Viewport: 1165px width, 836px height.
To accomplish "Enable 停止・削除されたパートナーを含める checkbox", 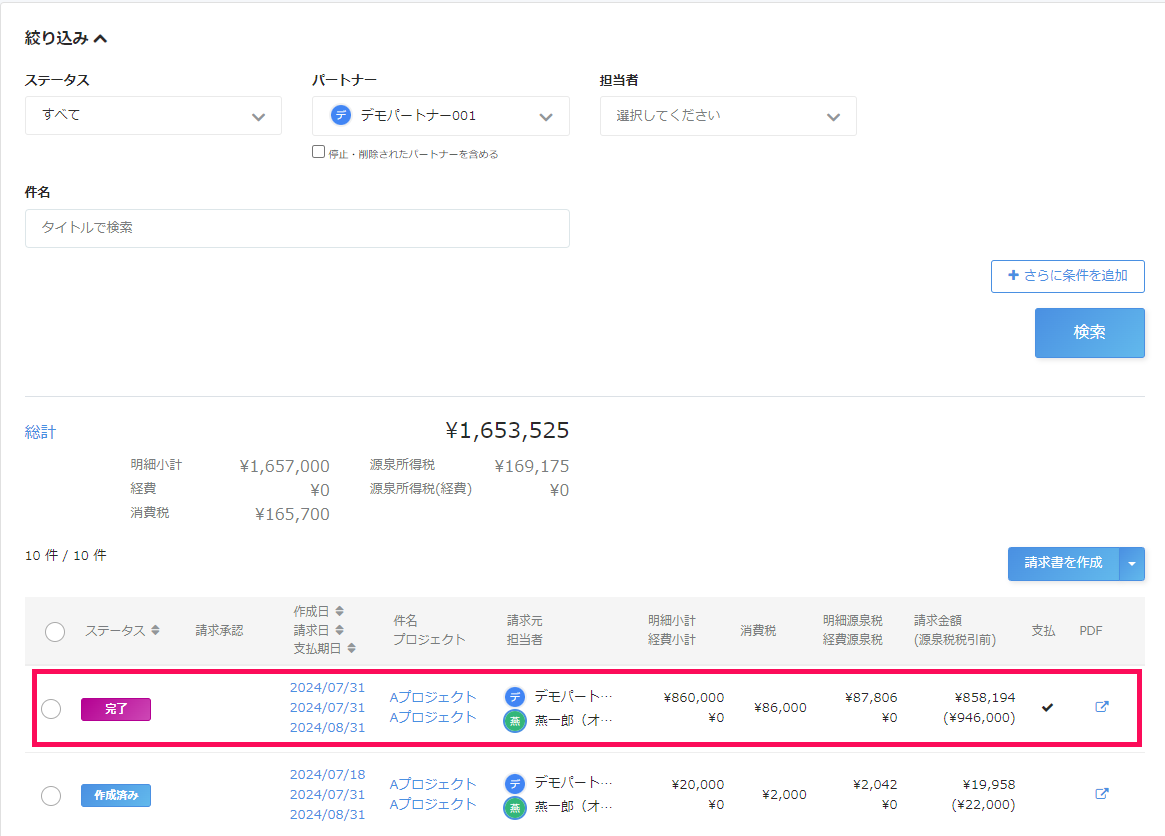I will coord(319,152).
